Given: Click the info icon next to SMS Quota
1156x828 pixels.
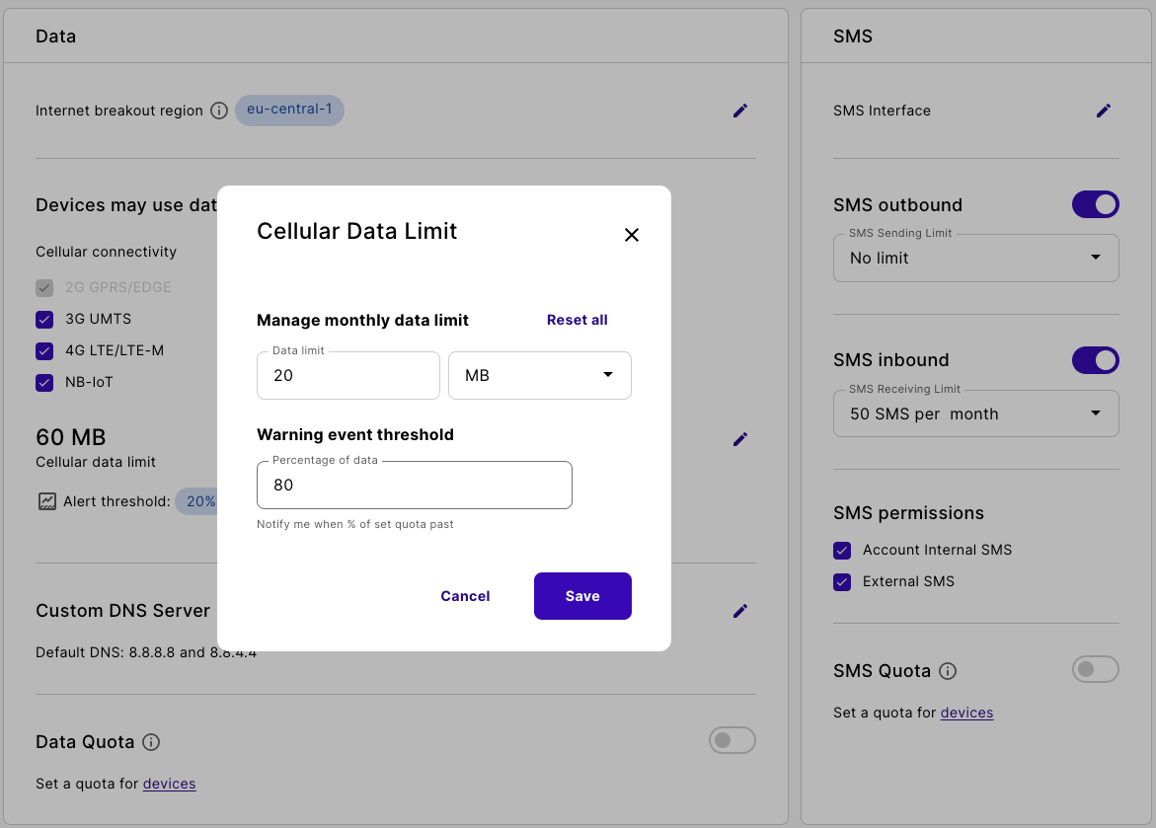Looking at the screenshot, I should [948, 671].
